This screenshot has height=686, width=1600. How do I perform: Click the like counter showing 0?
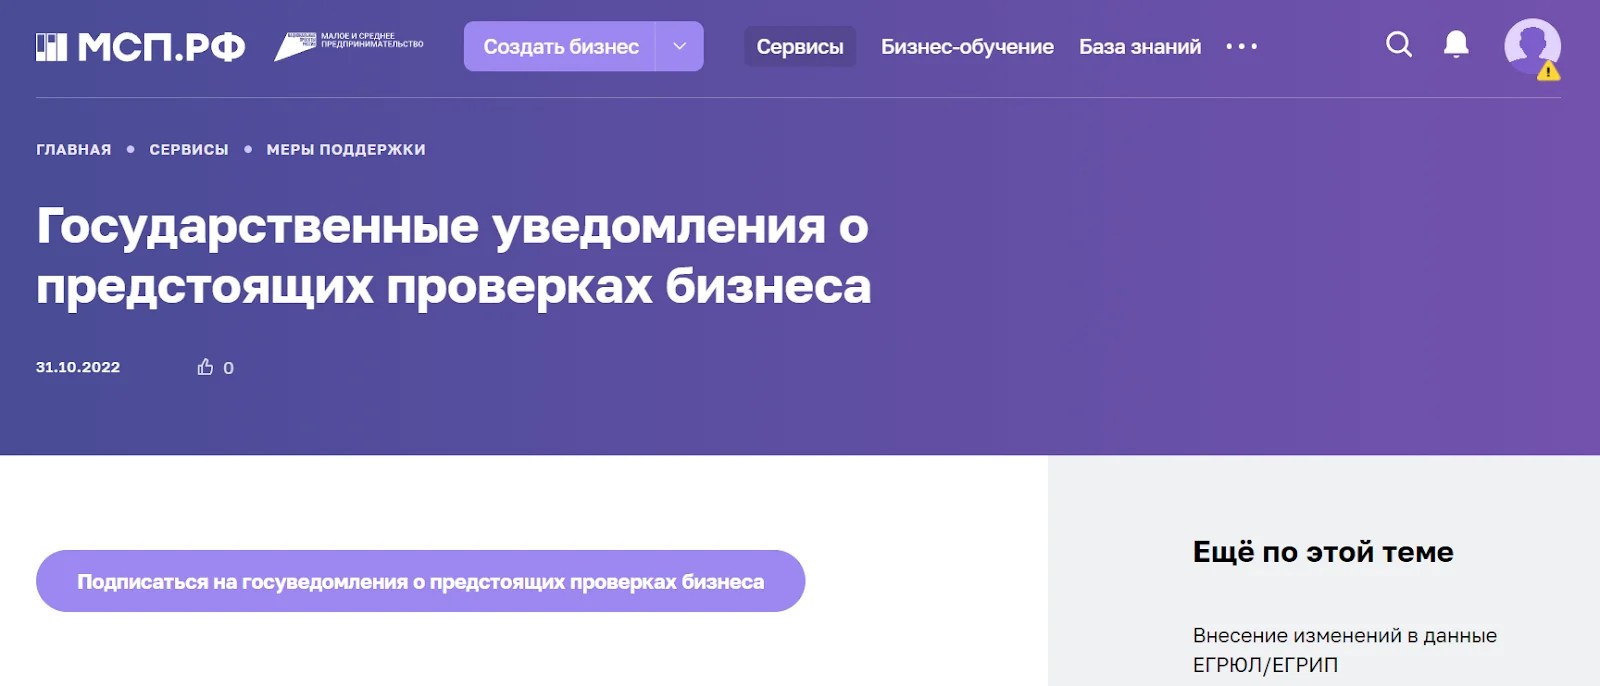coord(228,368)
